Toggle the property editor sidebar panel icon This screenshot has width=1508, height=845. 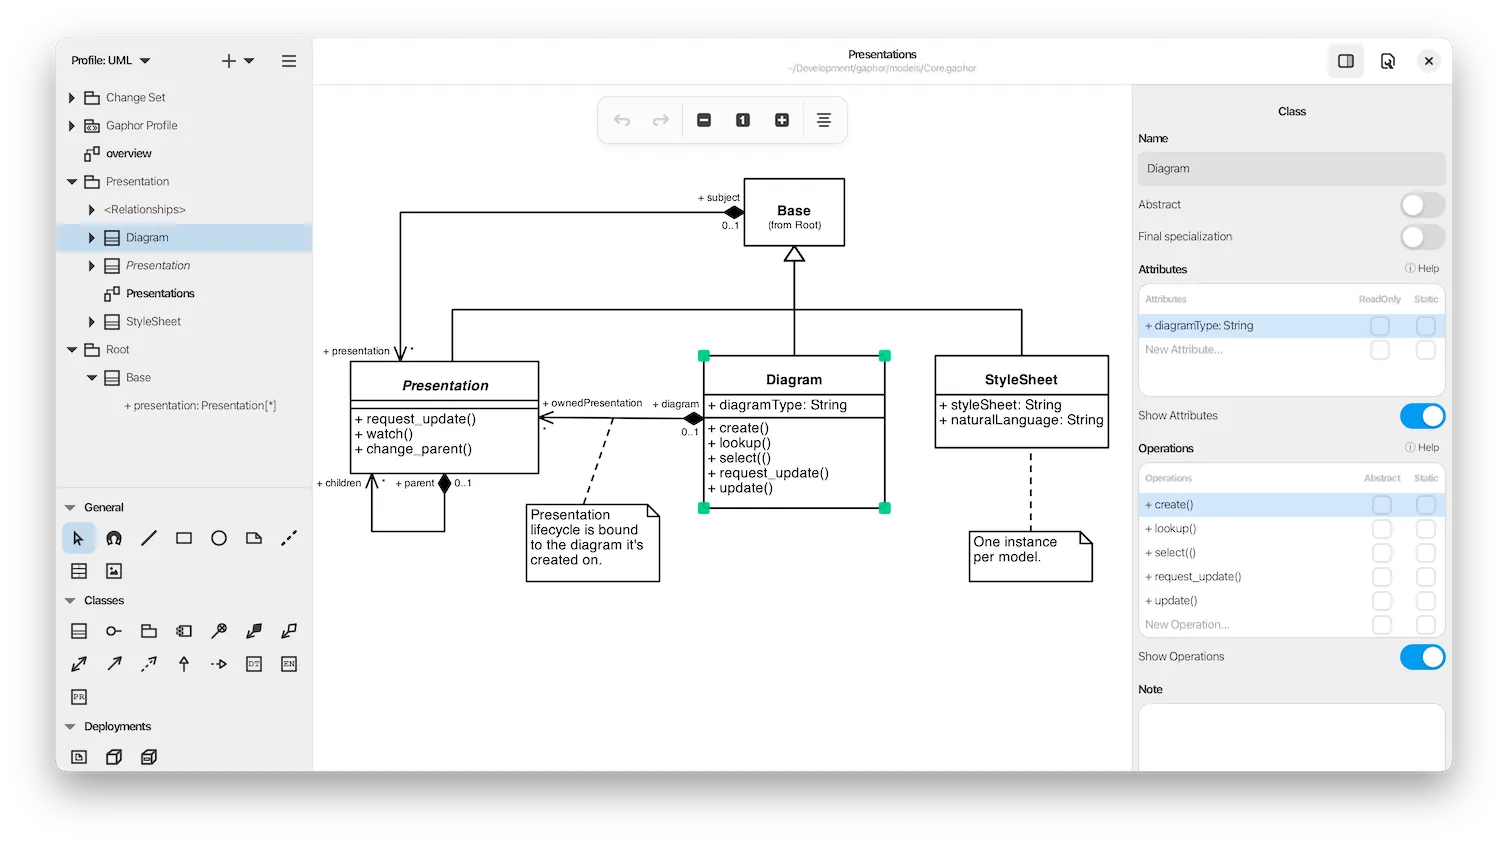coord(1346,61)
